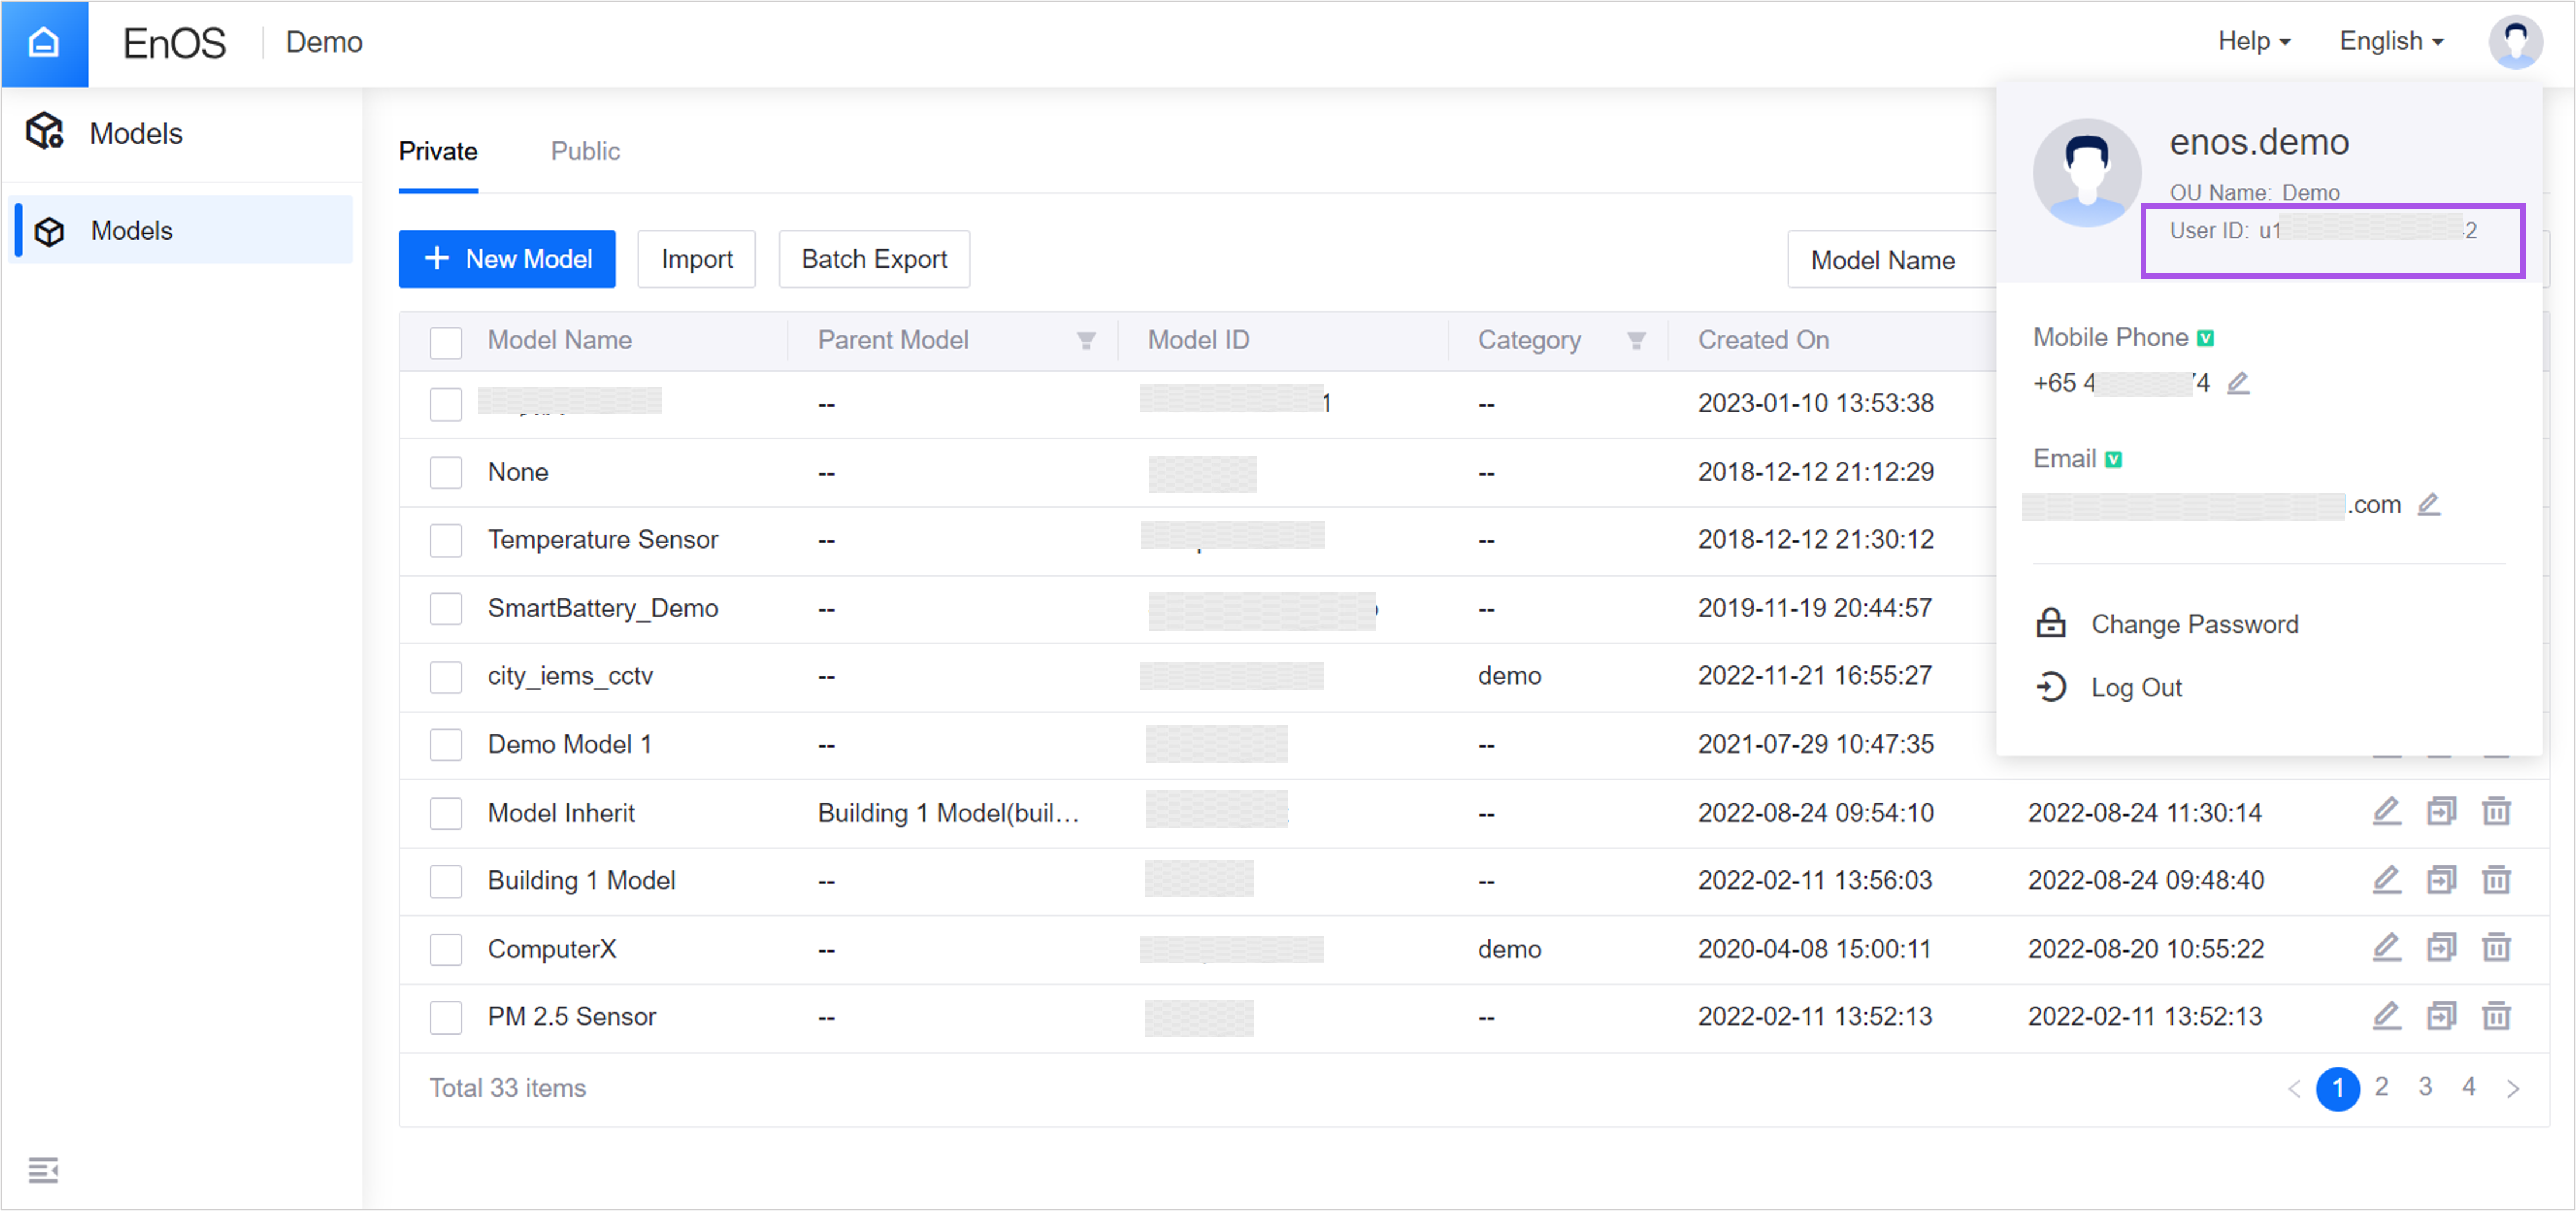
Task: Click the email edit pencil icon
Action: tap(2428, 505)
